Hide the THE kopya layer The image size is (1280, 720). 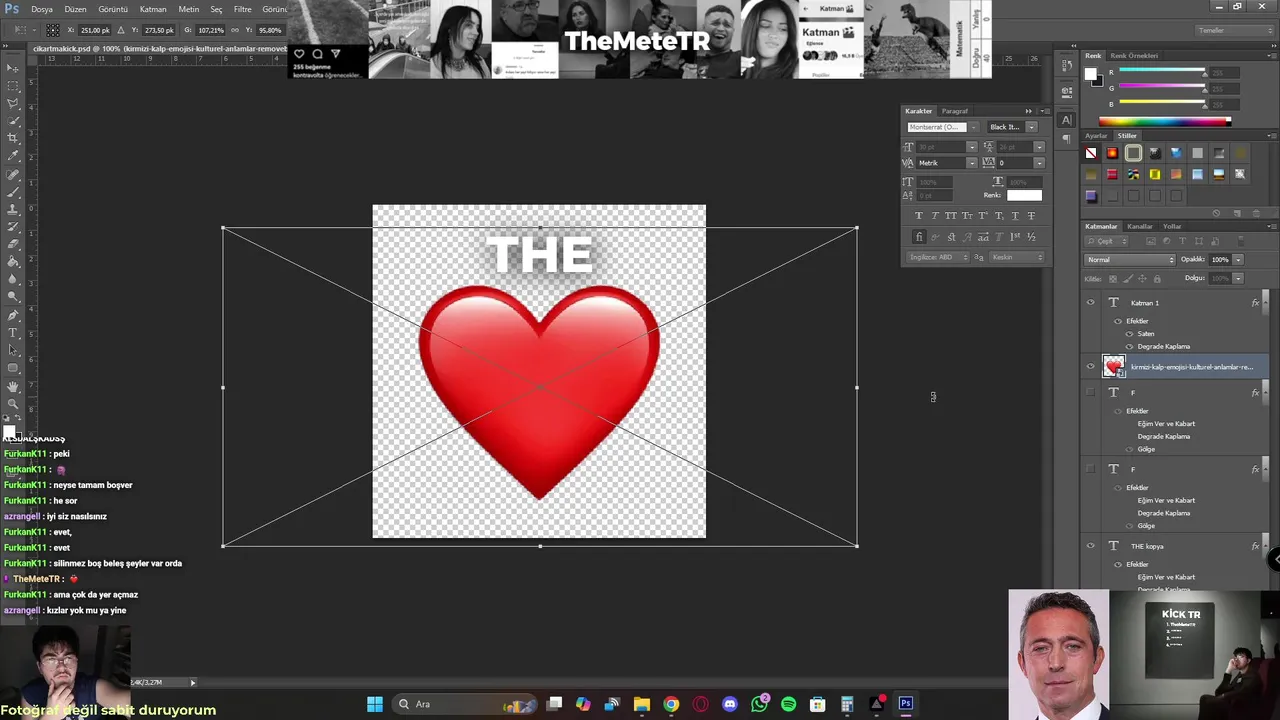(x=1091, y=546)
